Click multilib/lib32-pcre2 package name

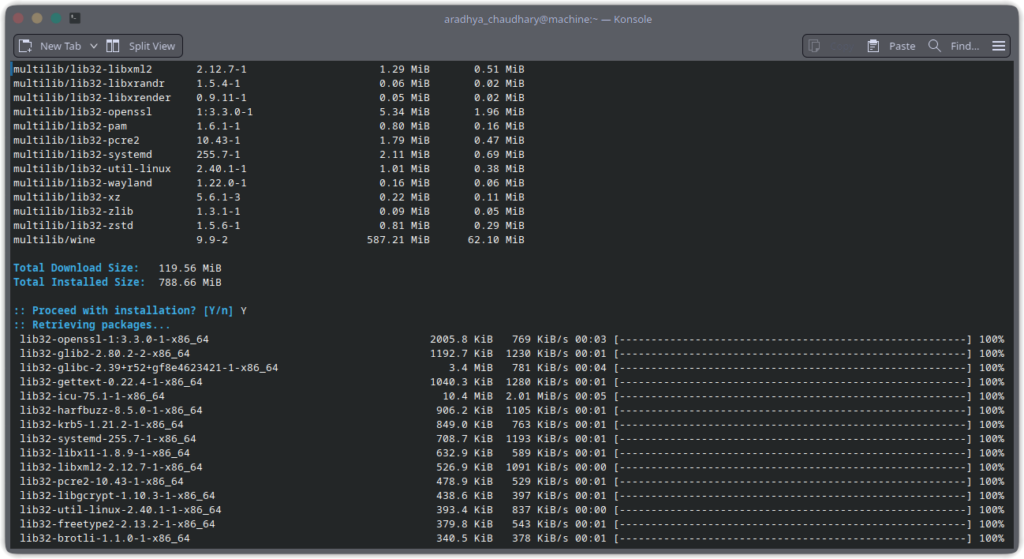(76, 140)
